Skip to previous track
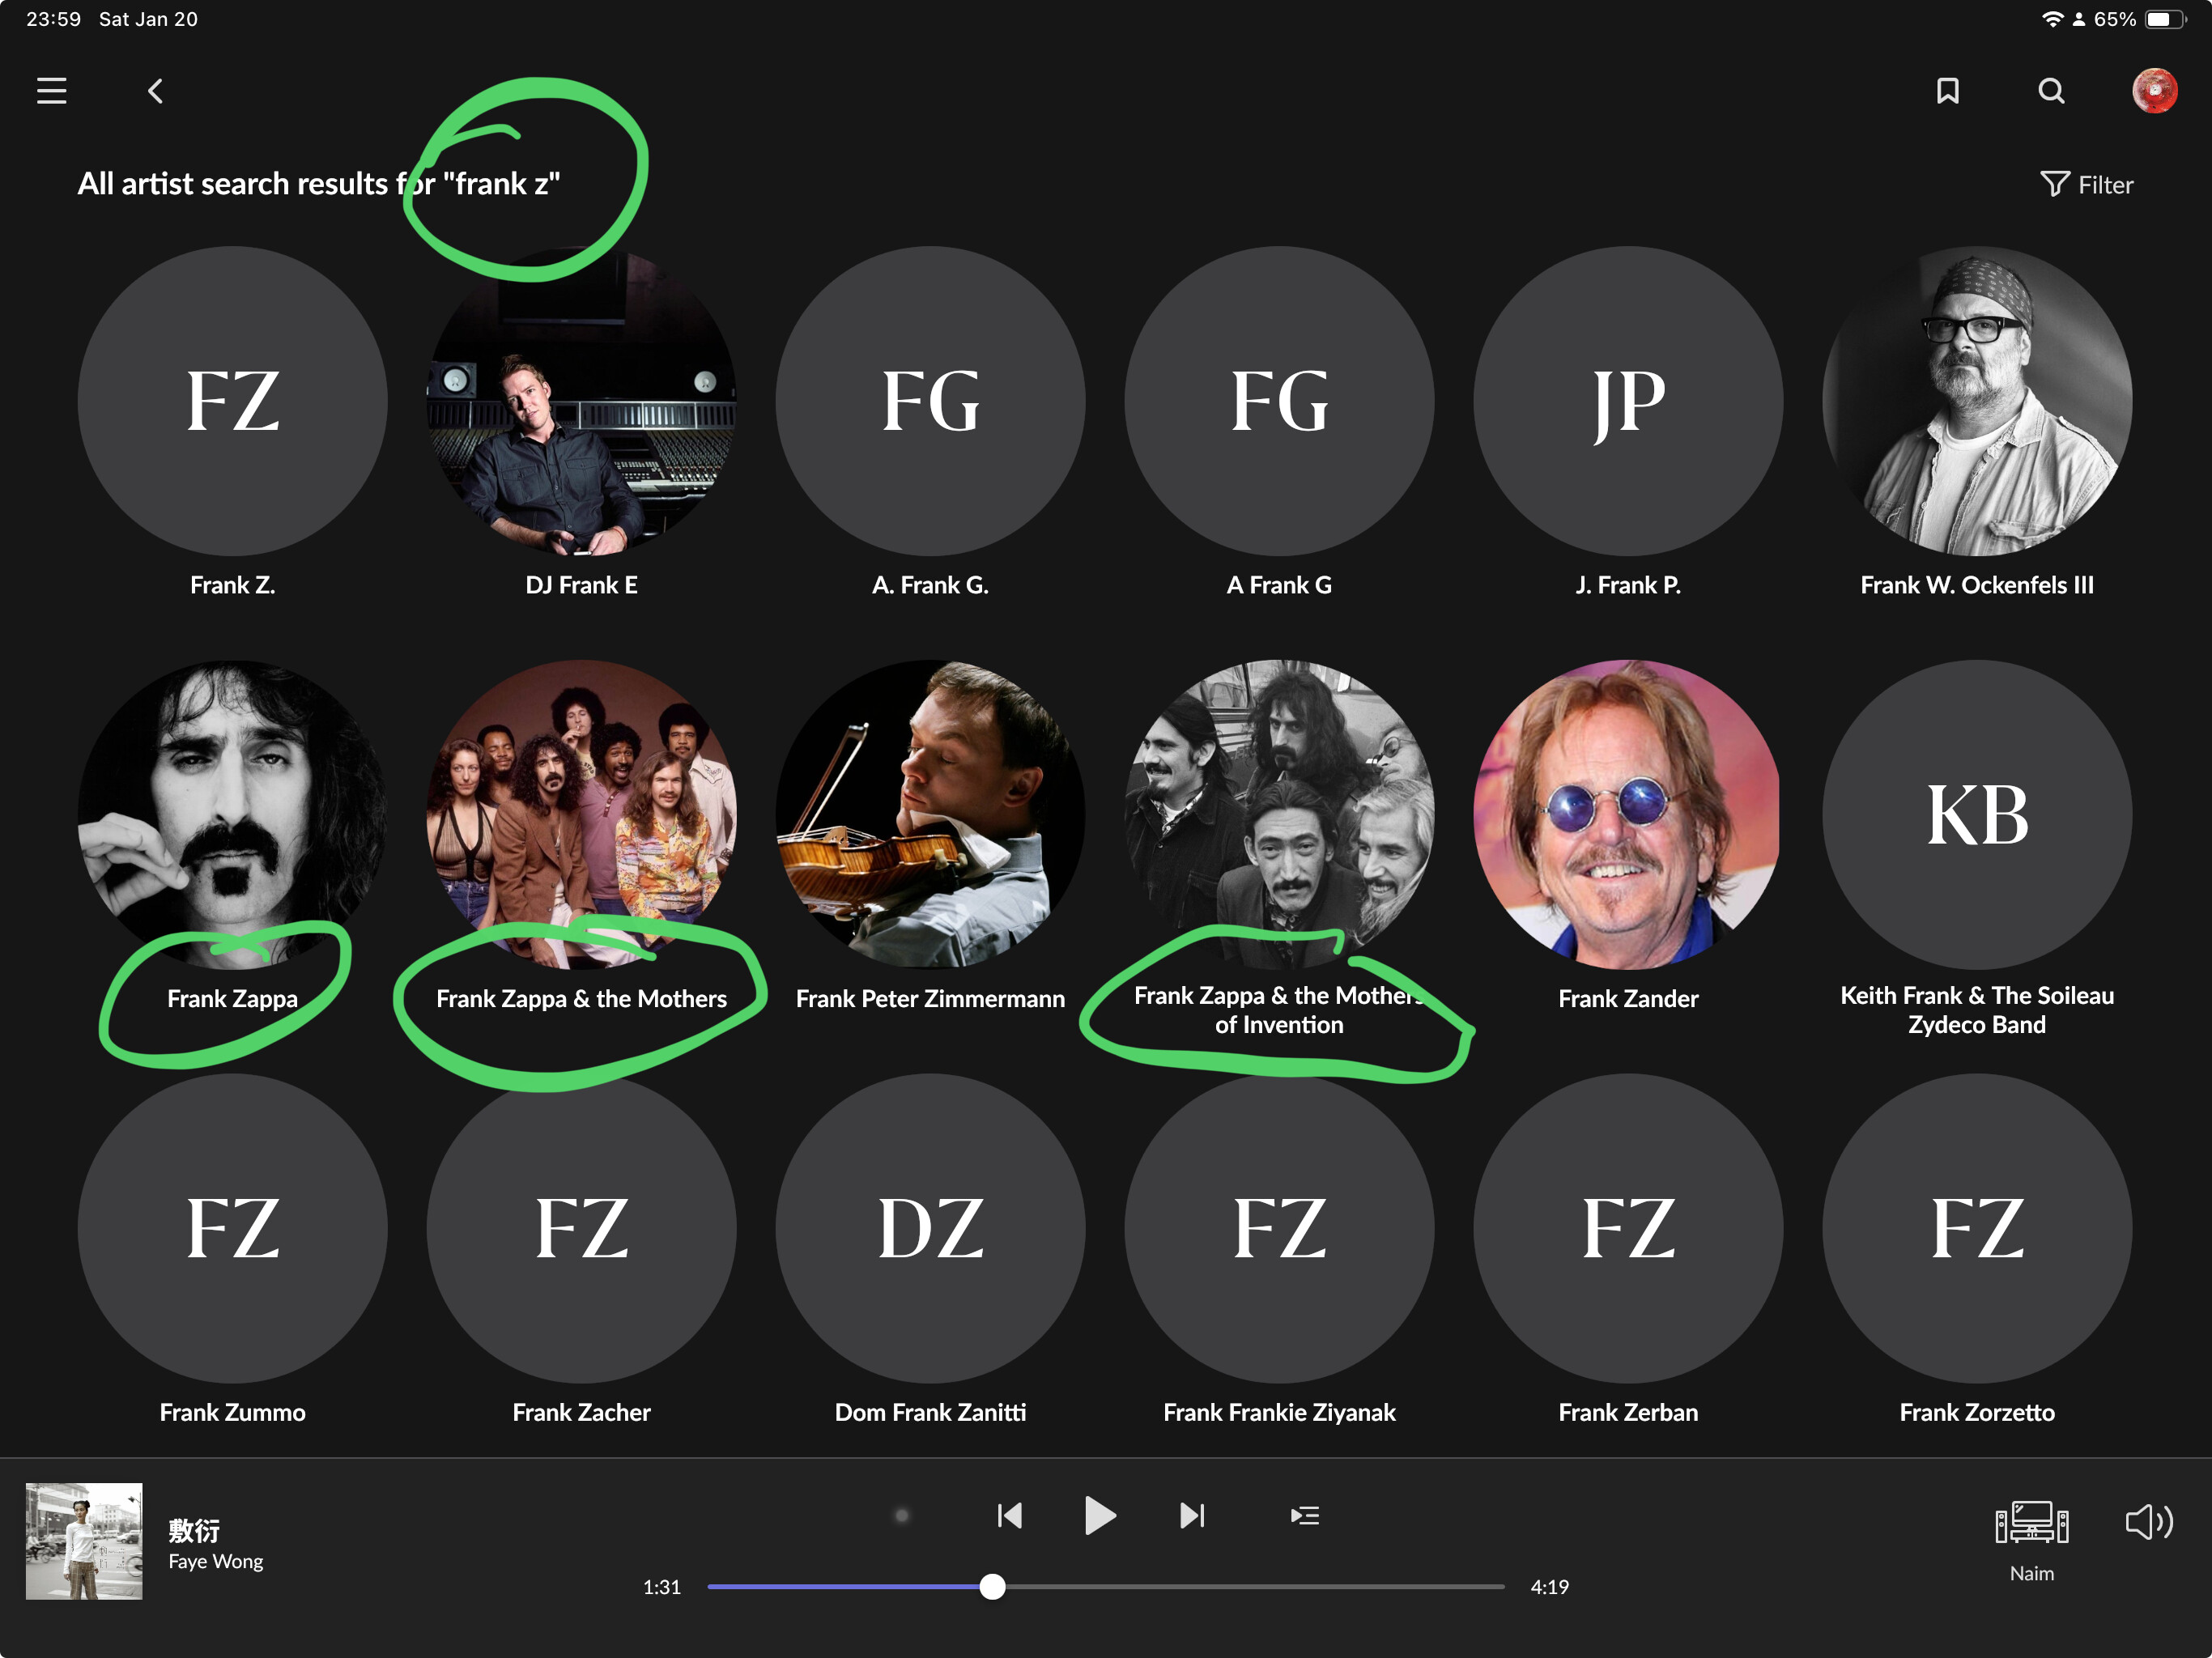2212x1658 pixels. [1010, 1515]
